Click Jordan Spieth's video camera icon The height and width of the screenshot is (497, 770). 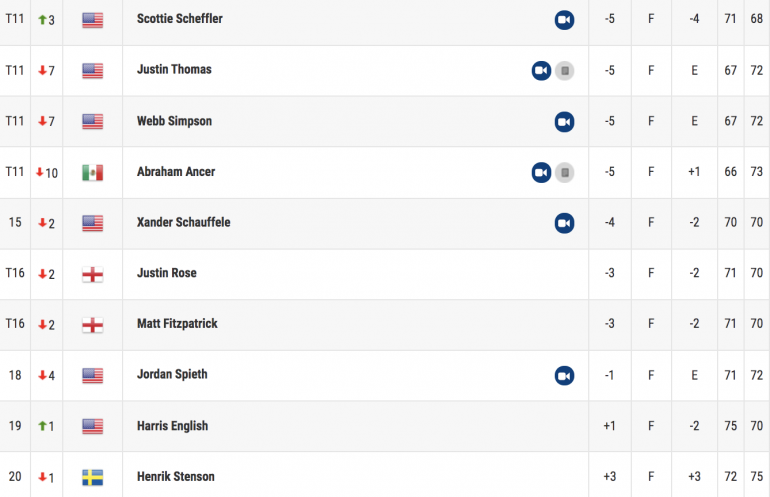[x=564, y=376]
